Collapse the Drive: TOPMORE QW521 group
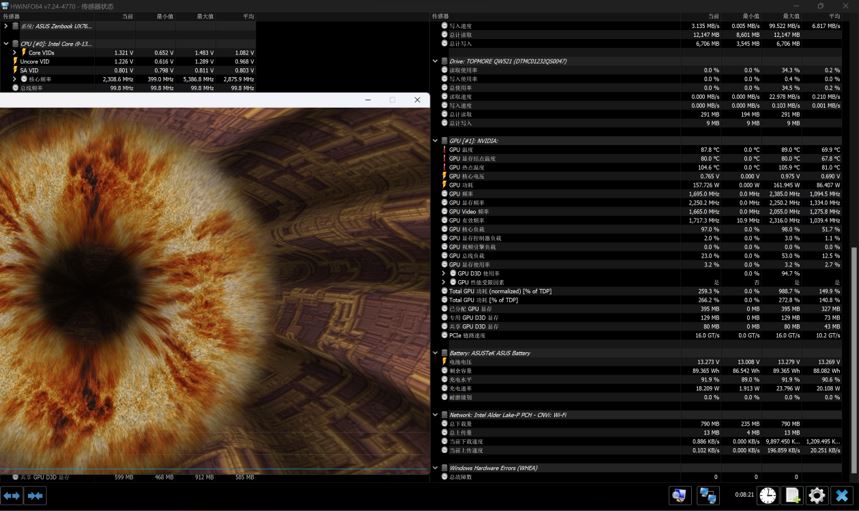859x511 pixels. coord(436,61)
